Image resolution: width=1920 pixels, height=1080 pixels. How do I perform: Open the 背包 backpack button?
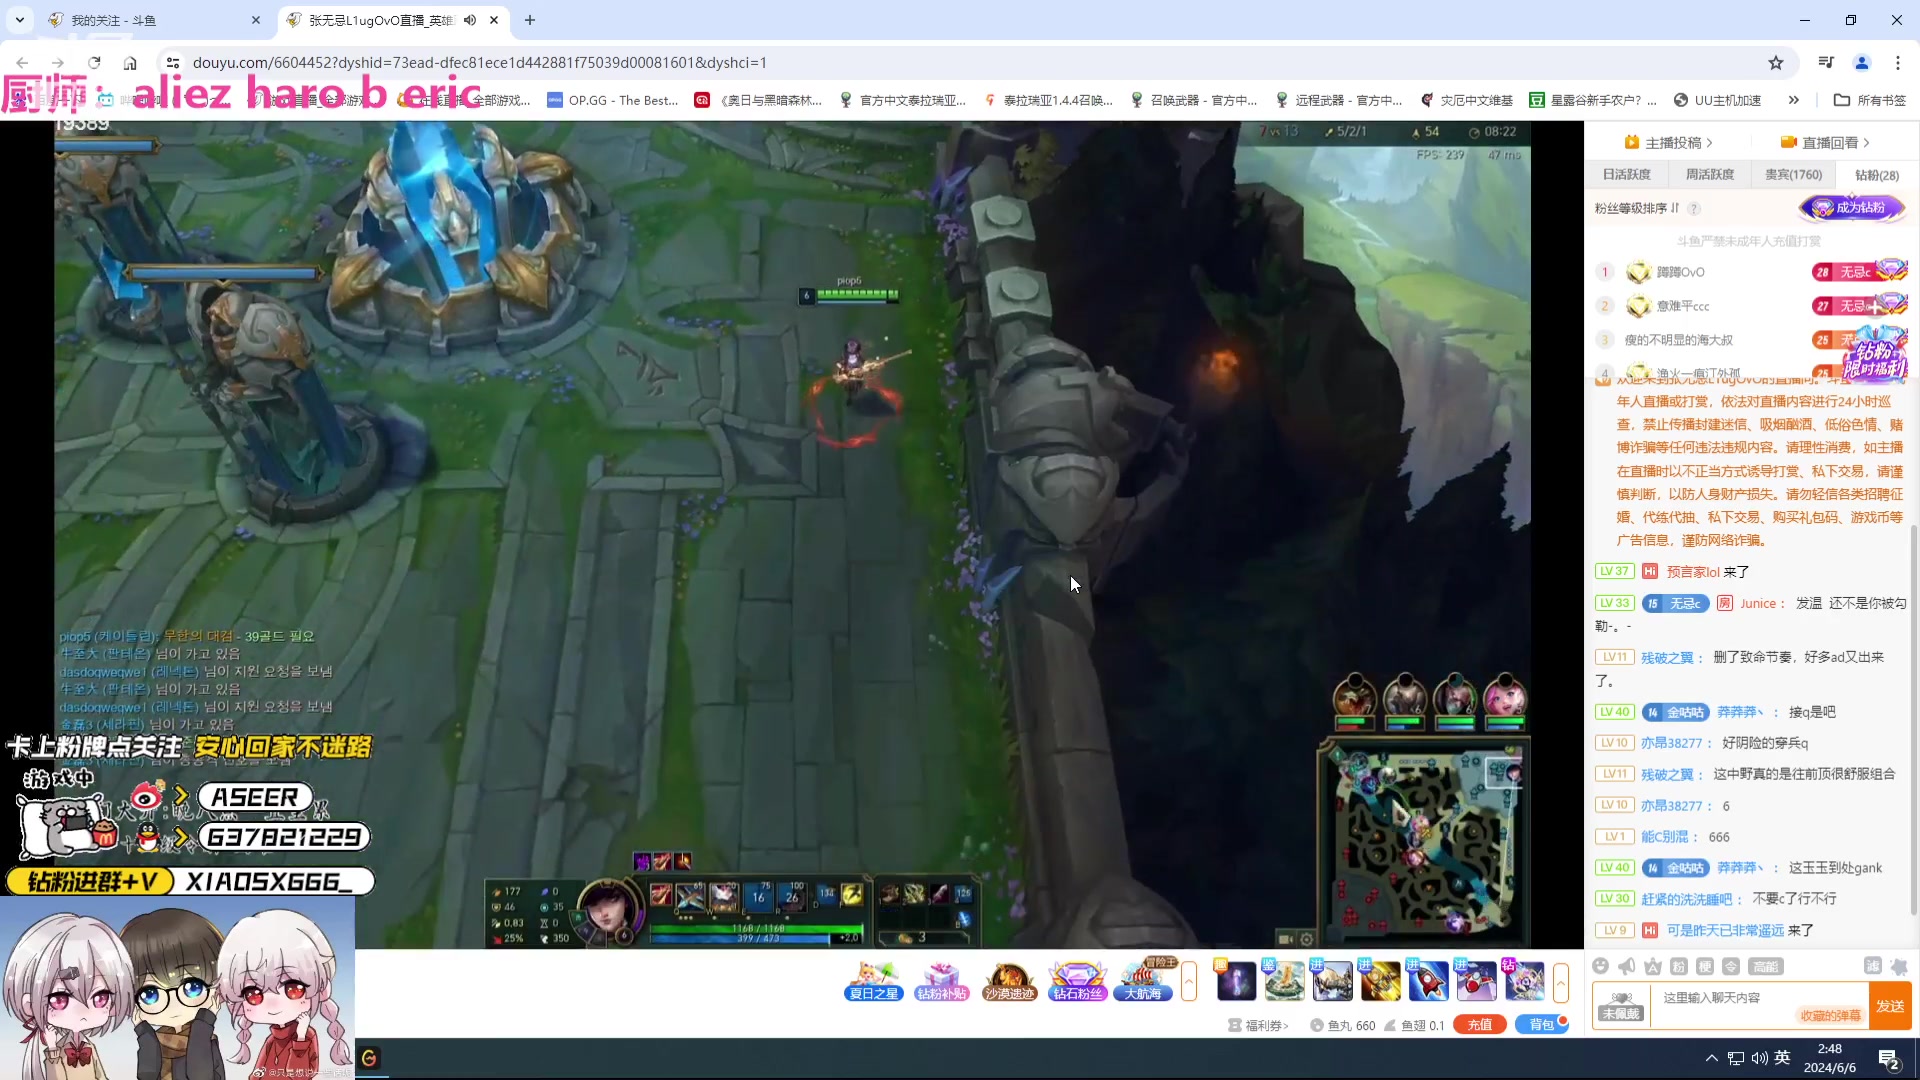point(1541,1025)
